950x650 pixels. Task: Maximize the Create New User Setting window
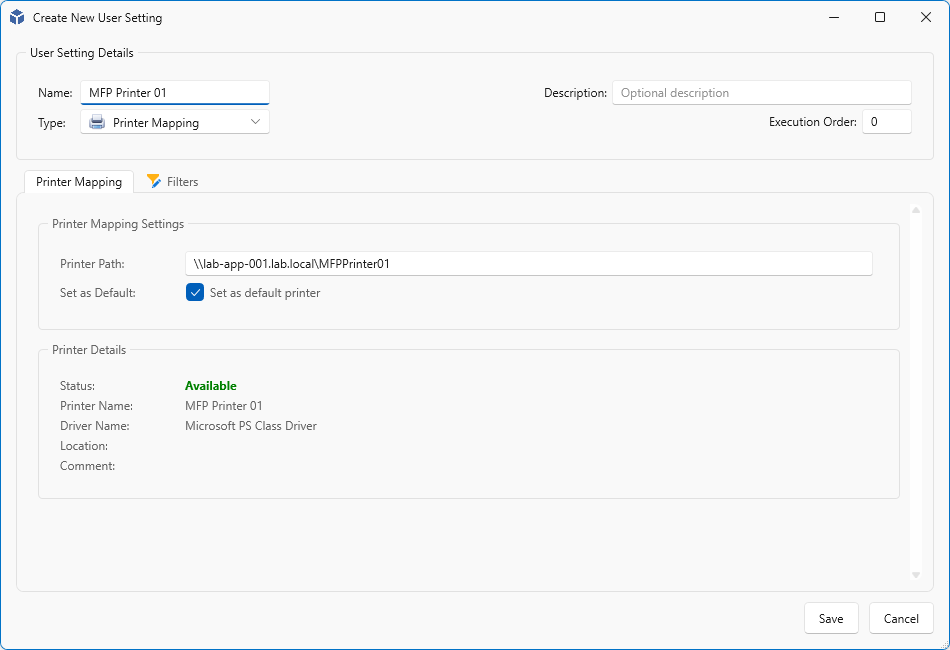(880, 17)
